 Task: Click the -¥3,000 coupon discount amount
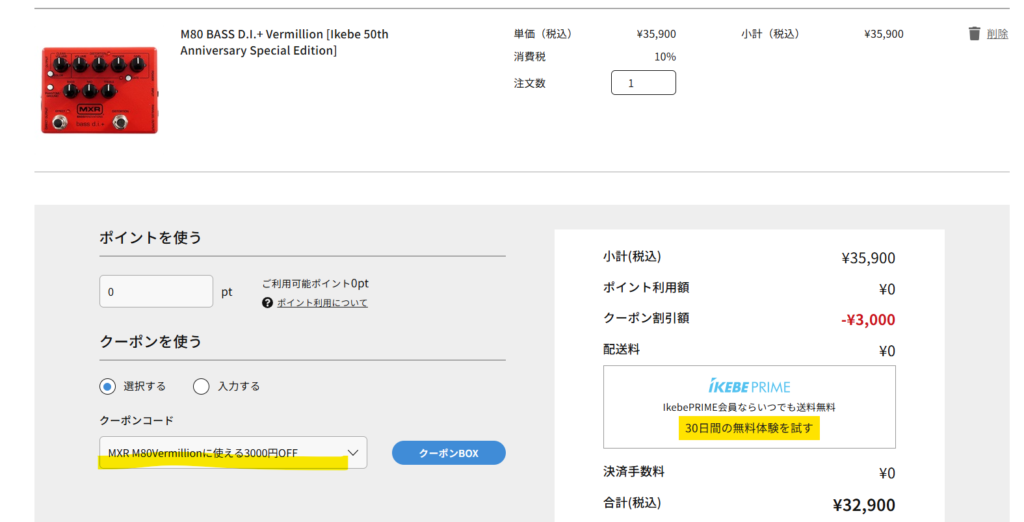click(868, 319)
